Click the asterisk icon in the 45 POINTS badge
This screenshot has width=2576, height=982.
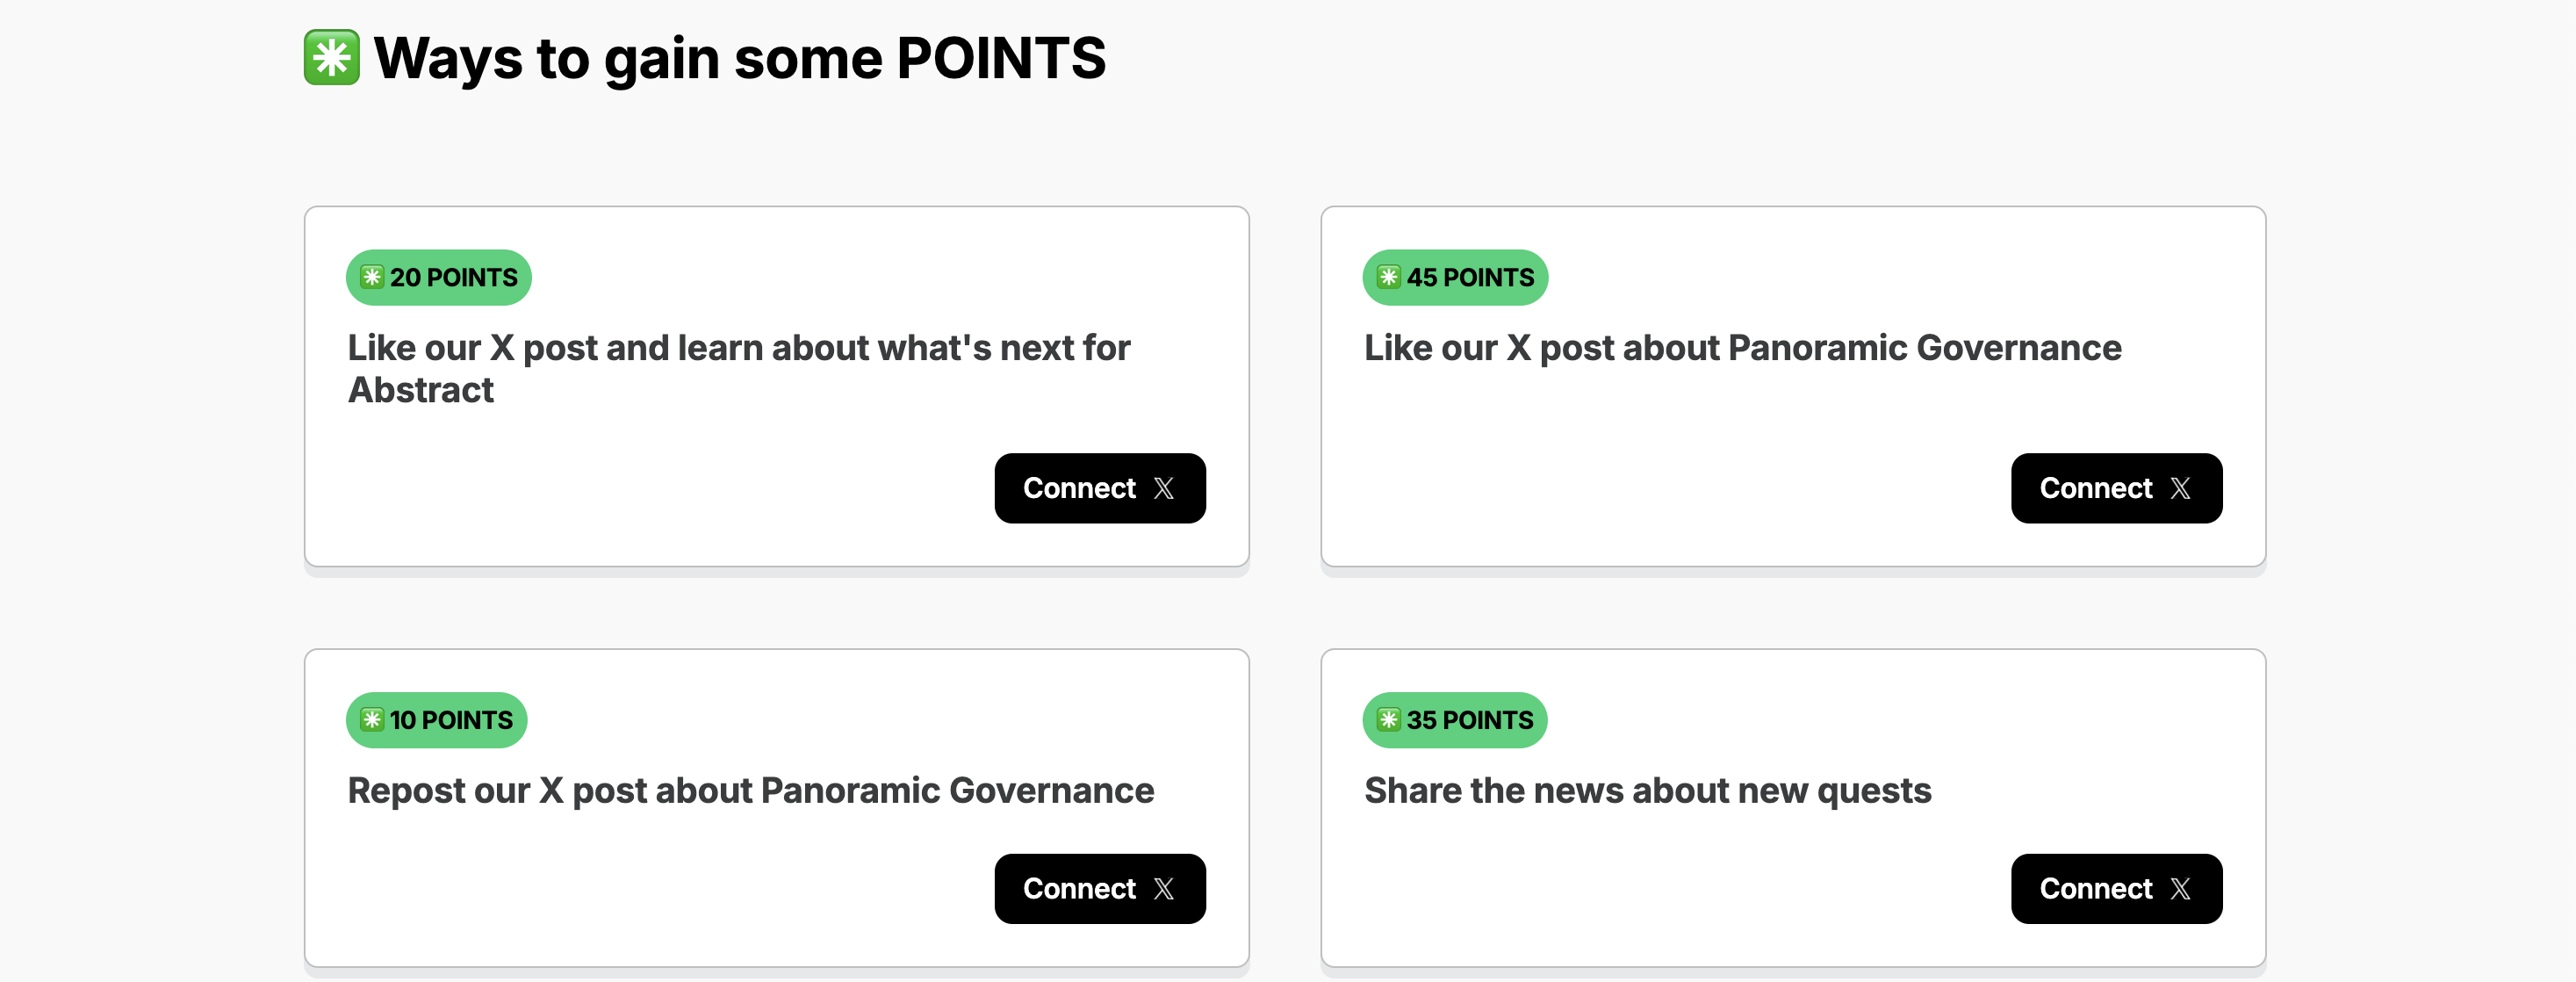[1388, 277]
